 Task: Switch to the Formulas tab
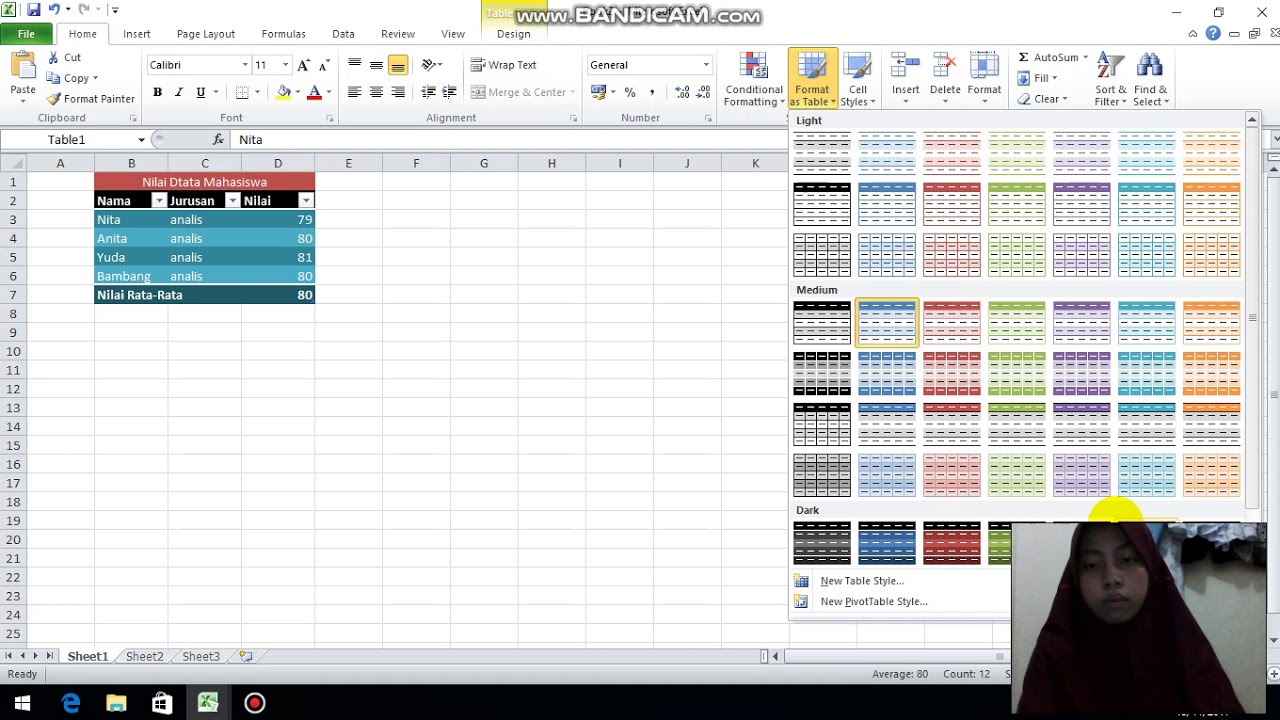click(x=283, y=34)
